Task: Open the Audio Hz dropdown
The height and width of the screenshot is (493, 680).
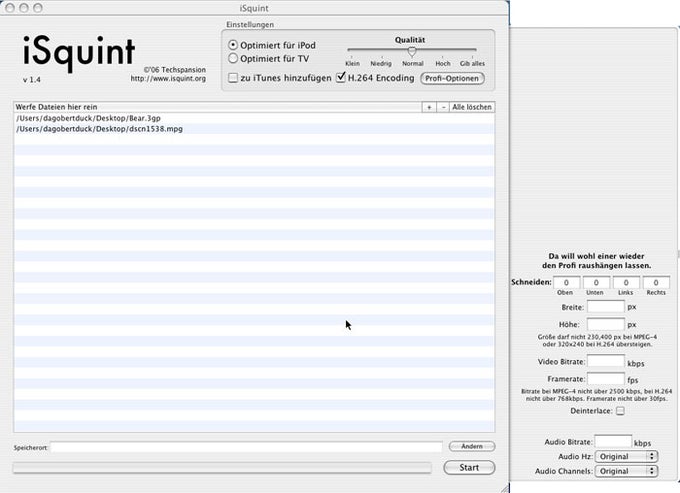Action: [x=626, y=457]
